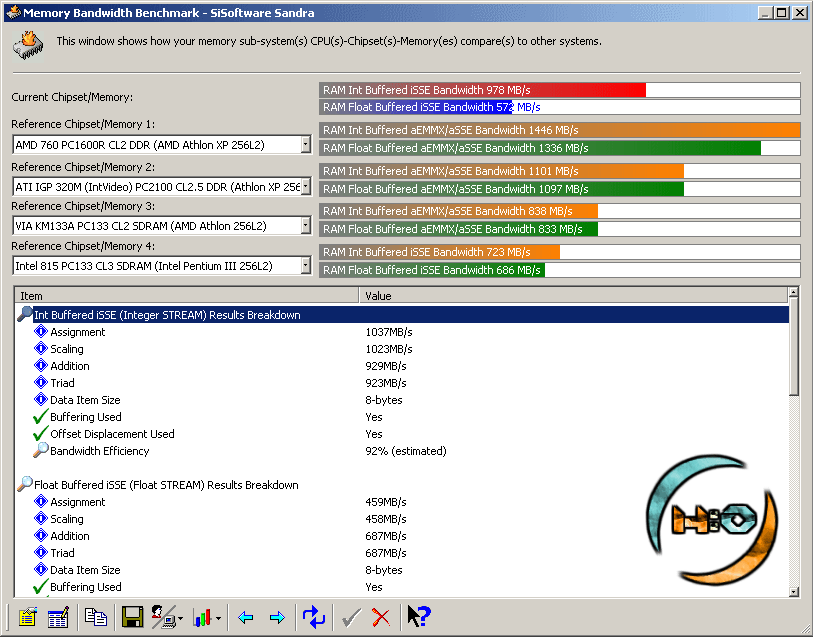Click the '923MB/s' Triad value
Screen dimensions: 813x637
point(386,383)
